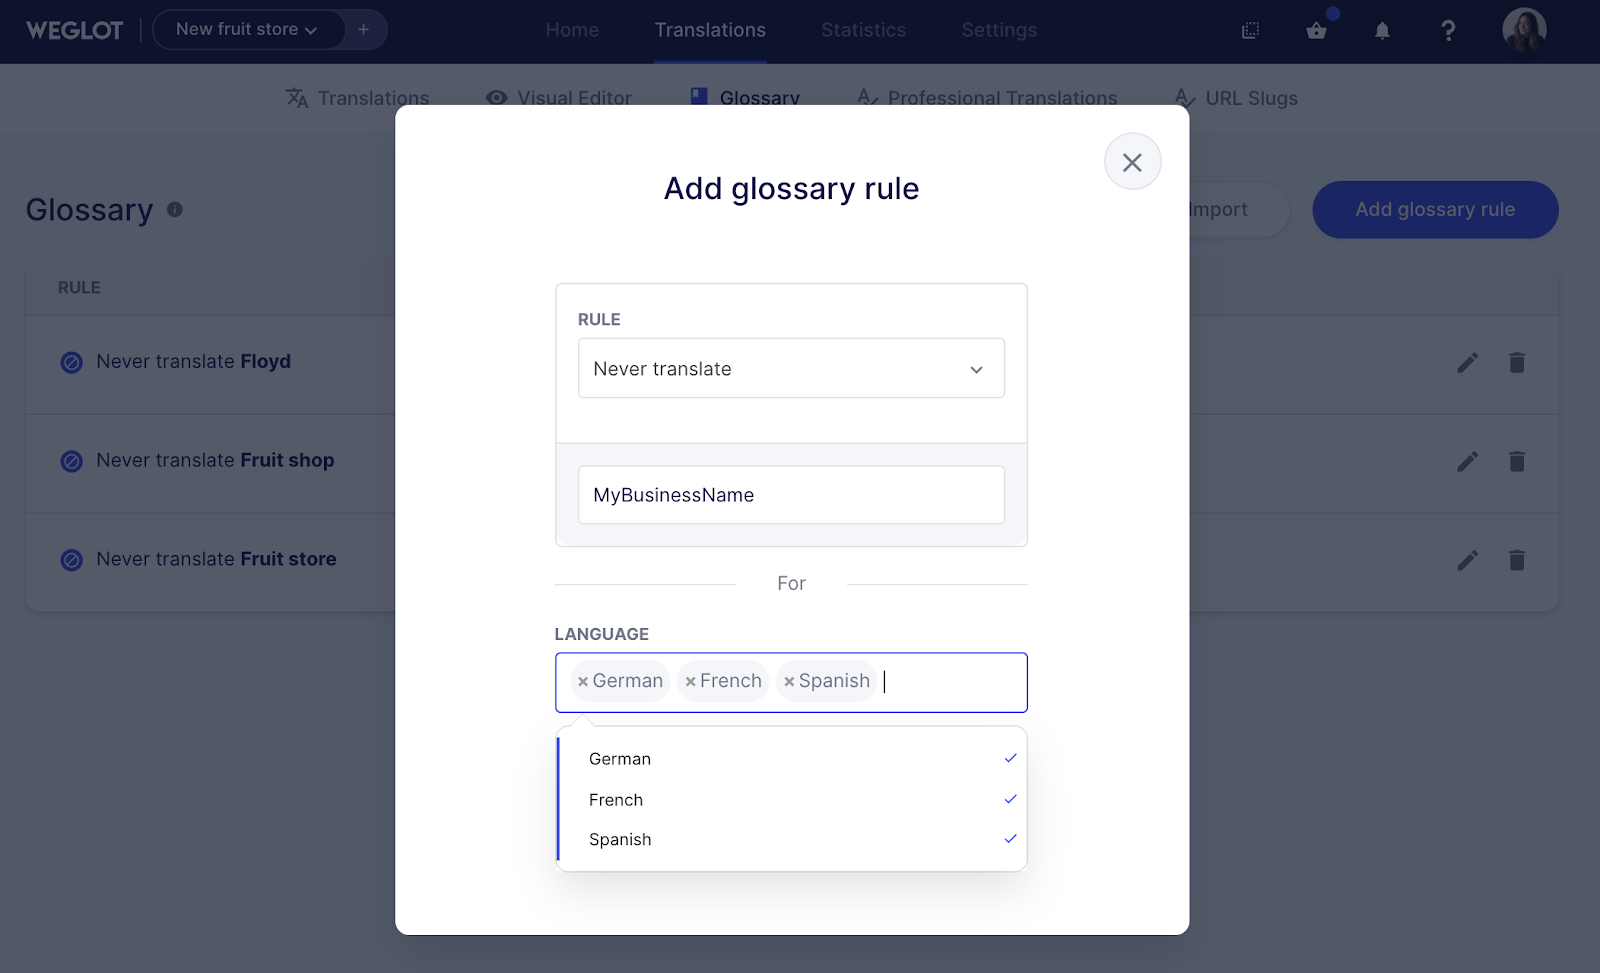Click the MyBusinessName text field
This screenshot has height=973, width=1600.
pyautogui.click(x=791, y=495)
